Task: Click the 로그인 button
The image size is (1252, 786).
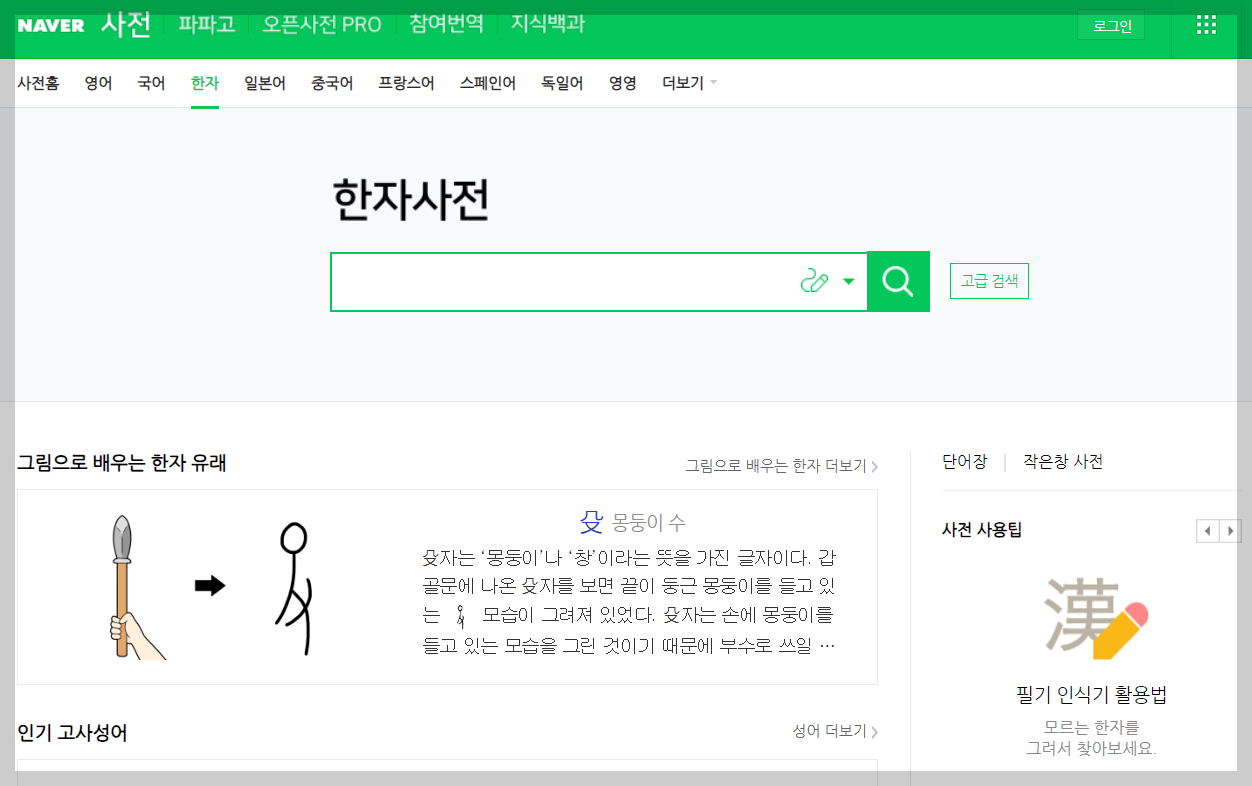Action: [x=1110, y=25]
